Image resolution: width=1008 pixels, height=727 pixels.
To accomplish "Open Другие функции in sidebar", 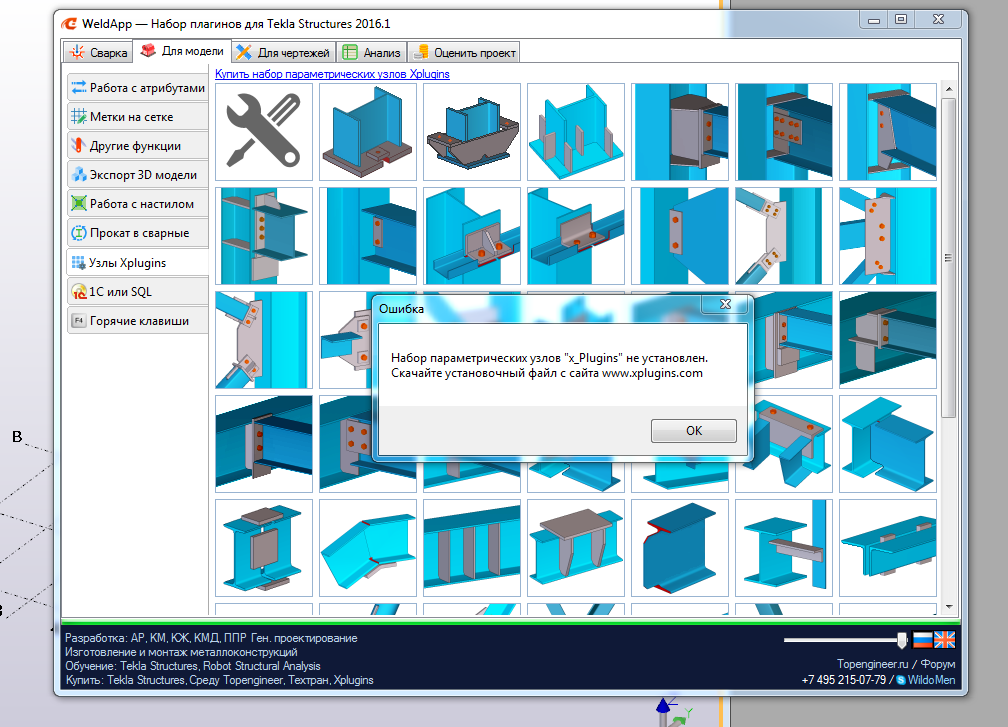I will point(138,145).
